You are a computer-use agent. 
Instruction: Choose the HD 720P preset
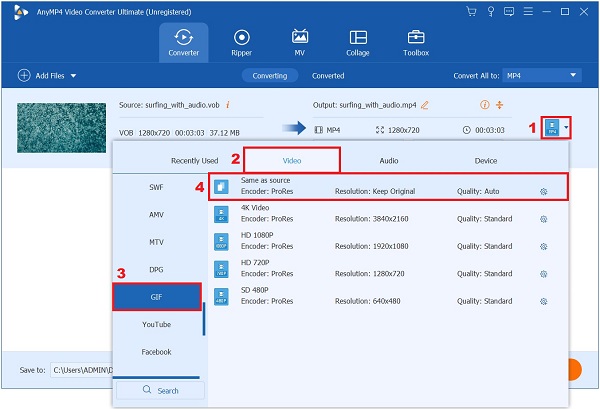point(388,269)
